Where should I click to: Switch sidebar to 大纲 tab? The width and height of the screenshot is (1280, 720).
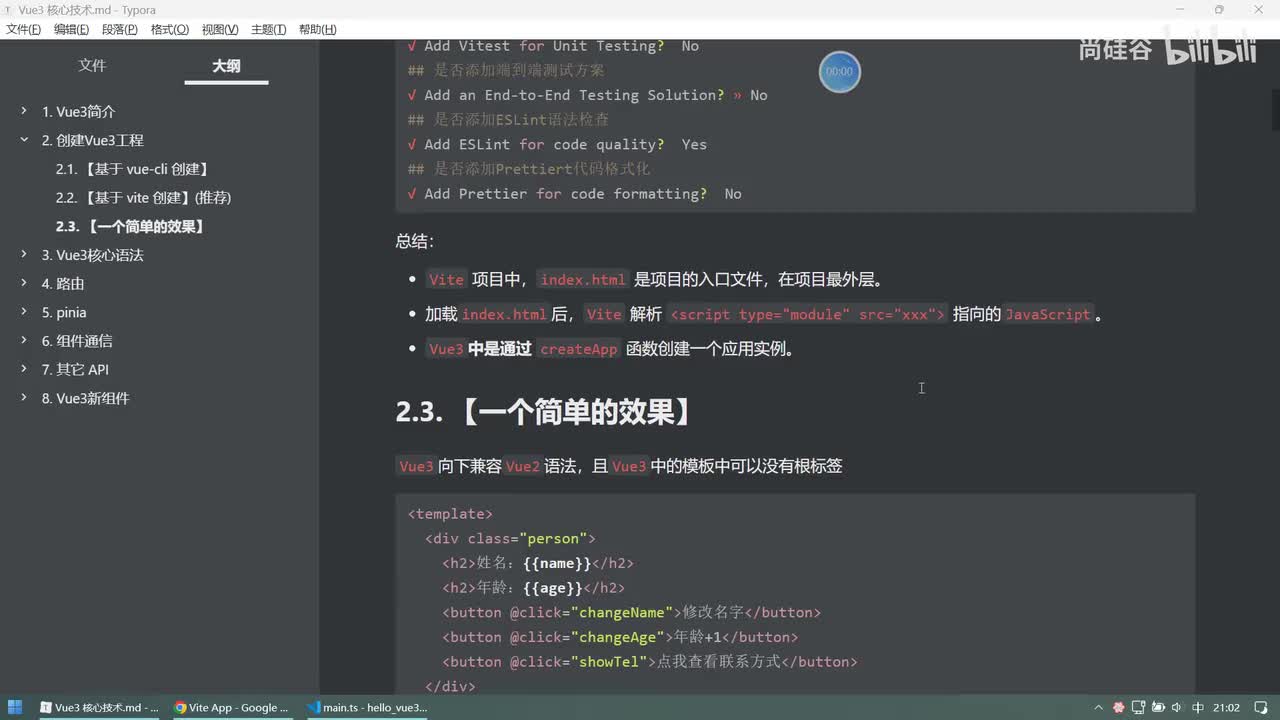point(226,66)
